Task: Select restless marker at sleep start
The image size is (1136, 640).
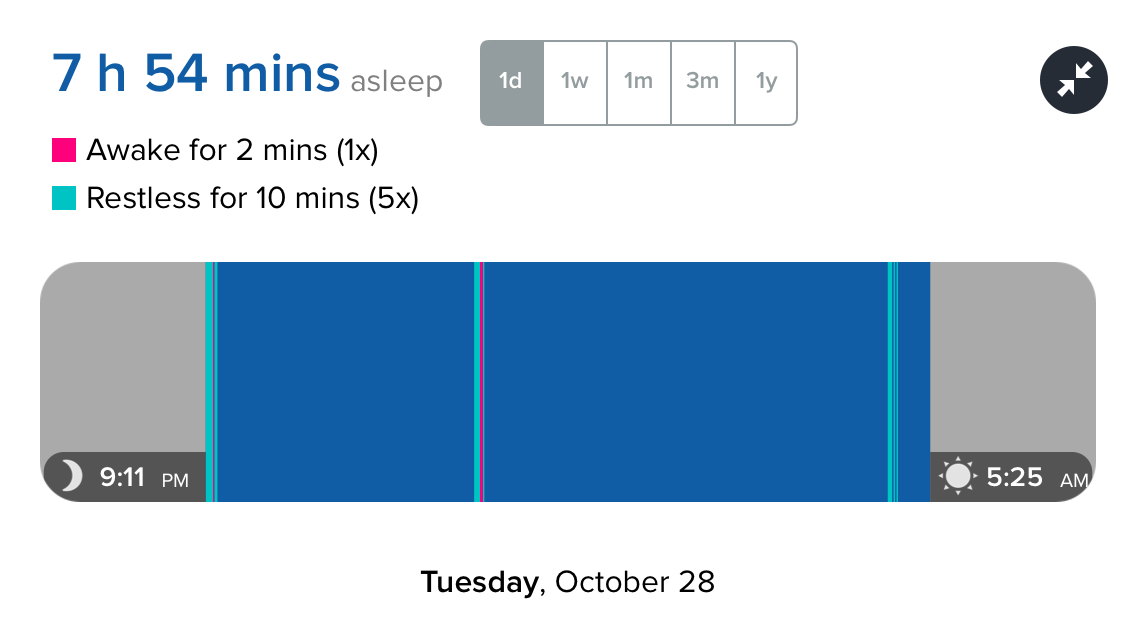Action: [209, 382]
